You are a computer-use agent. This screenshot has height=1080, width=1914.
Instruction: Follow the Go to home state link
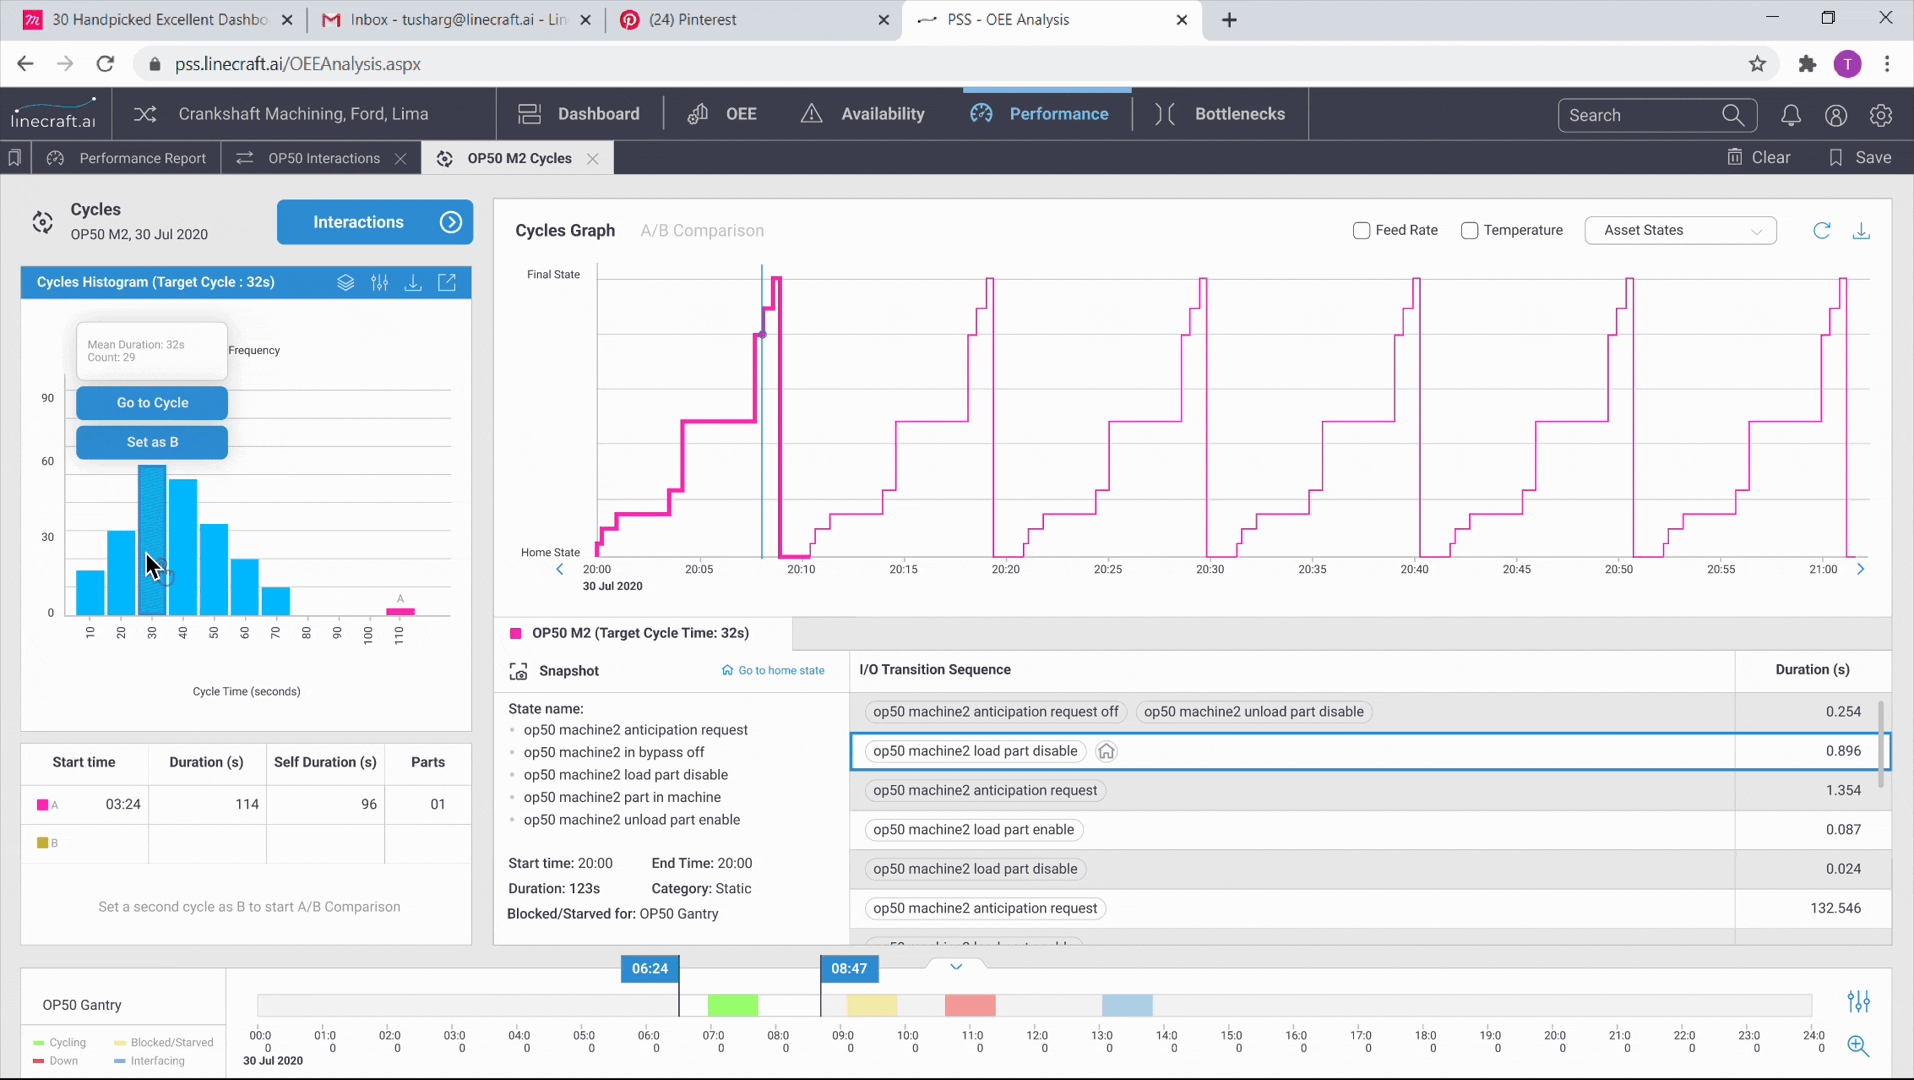click(x=773, y=671)
